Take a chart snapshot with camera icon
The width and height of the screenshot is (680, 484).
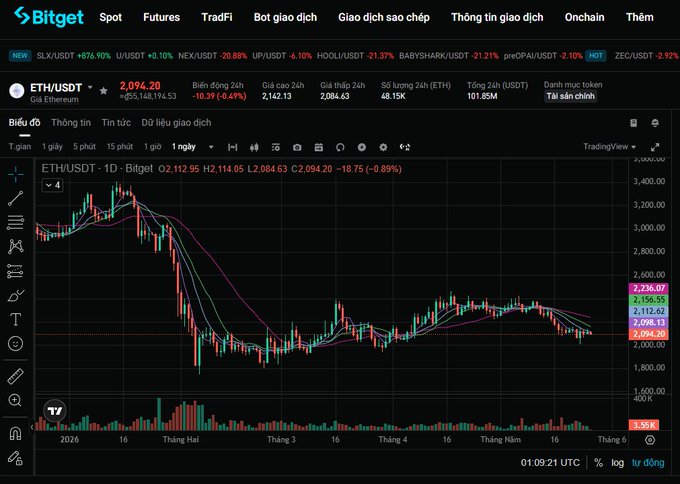[297, 147]
